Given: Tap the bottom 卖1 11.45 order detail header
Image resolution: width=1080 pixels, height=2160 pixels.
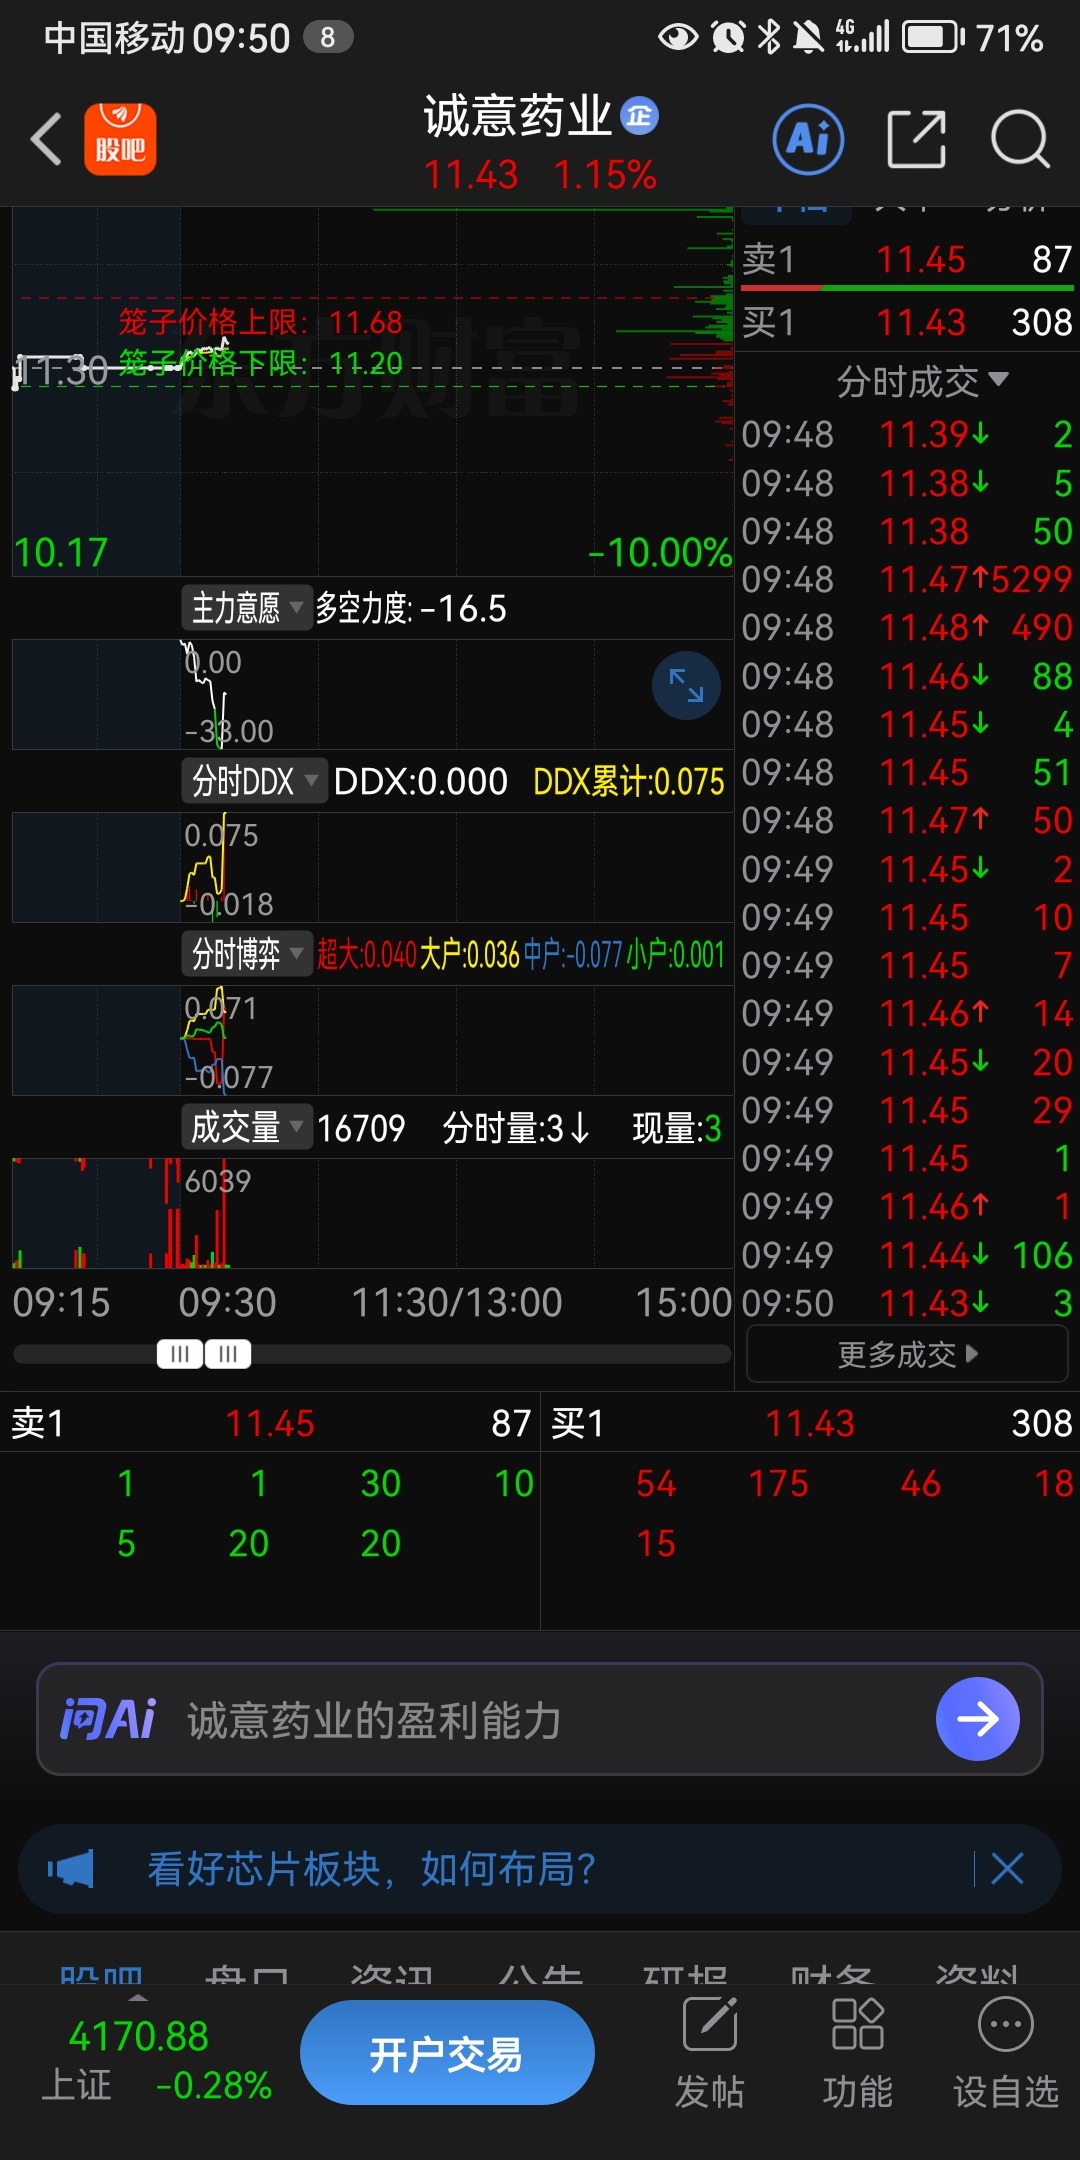Looking at the screenshot, I should (270, 1423).
